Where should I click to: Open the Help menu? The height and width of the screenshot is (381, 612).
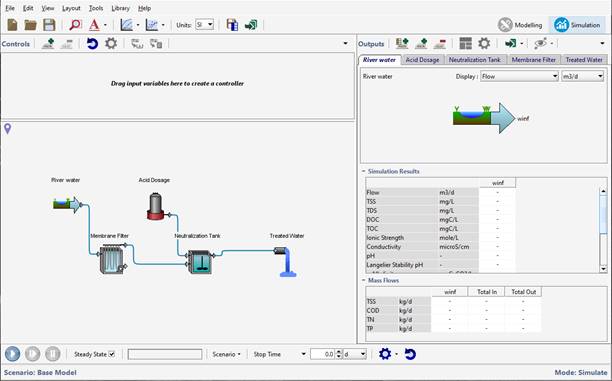[x=144, y=8]
